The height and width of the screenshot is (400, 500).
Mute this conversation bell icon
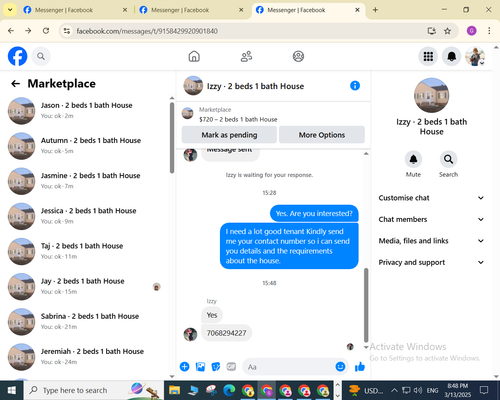point(413,159)
